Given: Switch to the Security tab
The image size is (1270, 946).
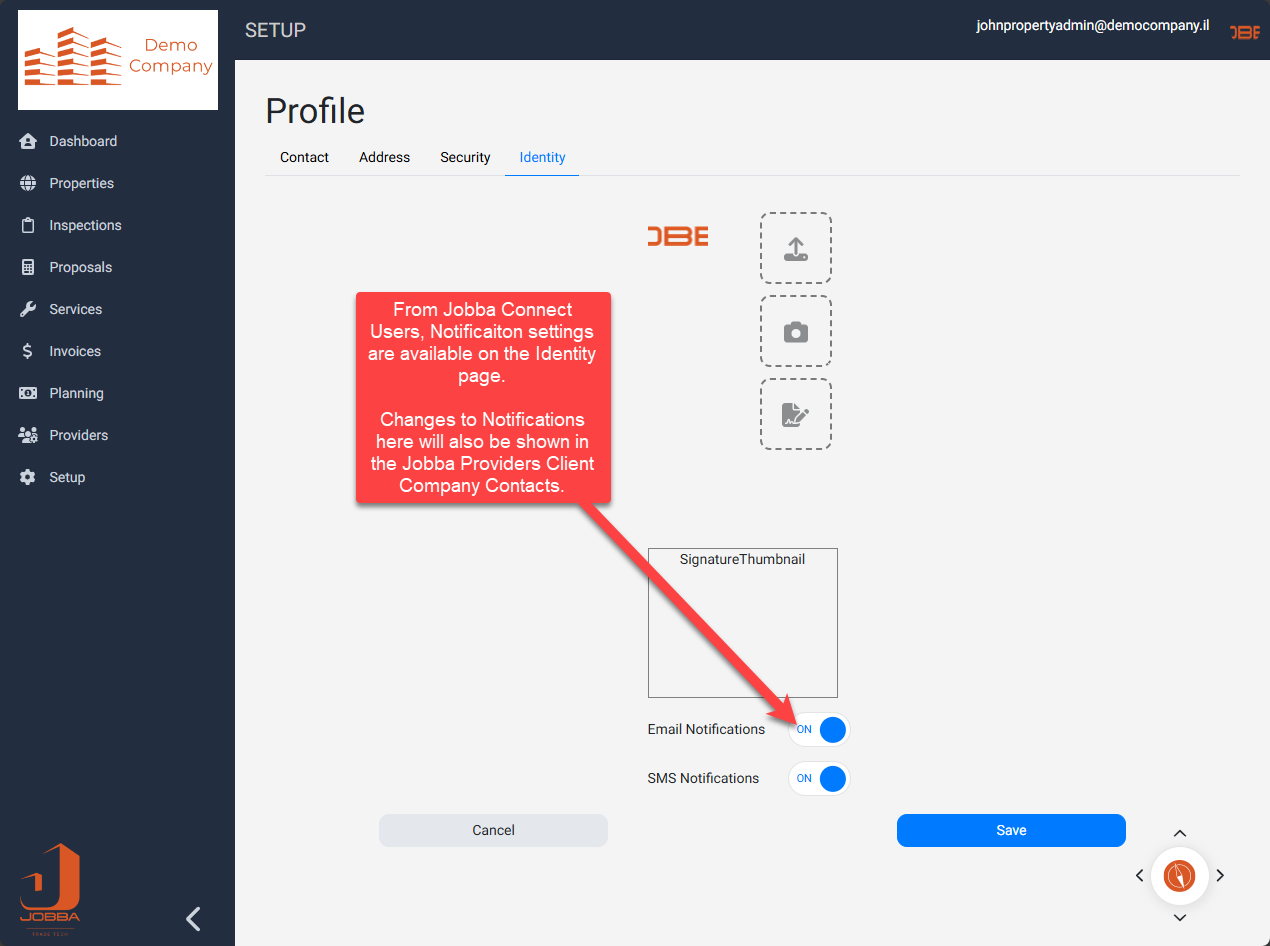Looking at the screenshot, I should (x=465, y=157).
